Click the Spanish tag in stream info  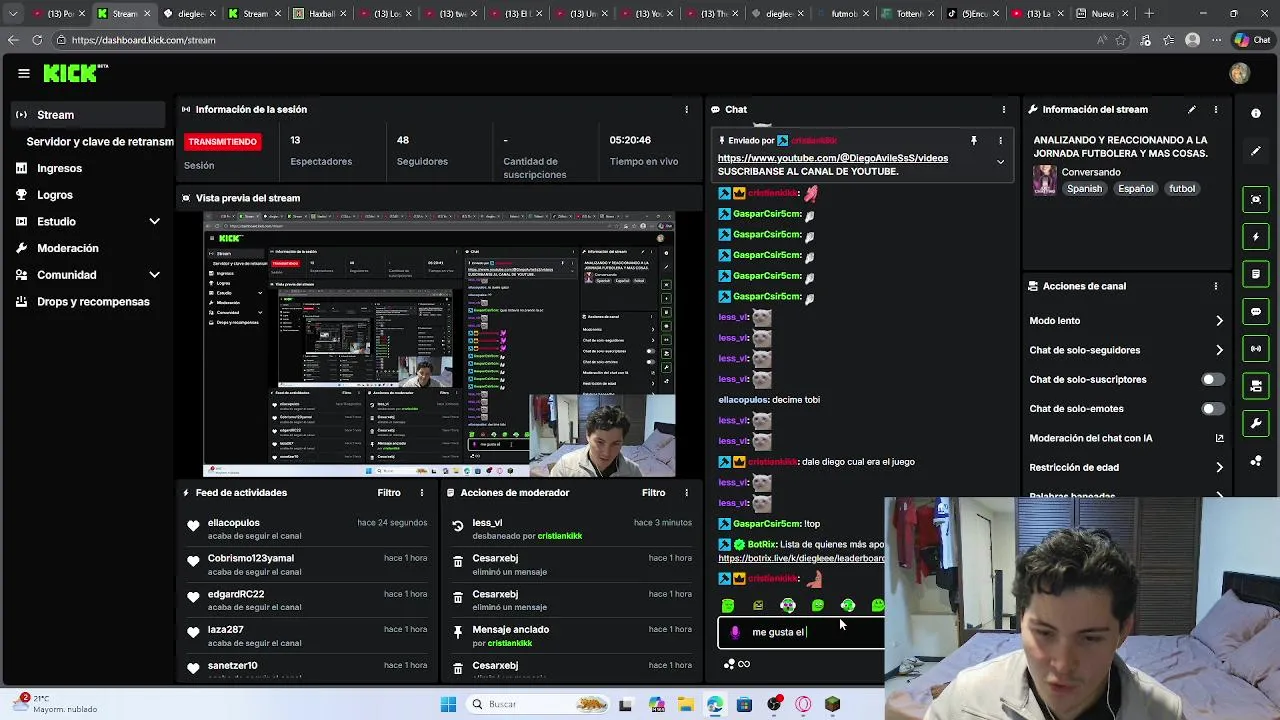pos(1084,188)
